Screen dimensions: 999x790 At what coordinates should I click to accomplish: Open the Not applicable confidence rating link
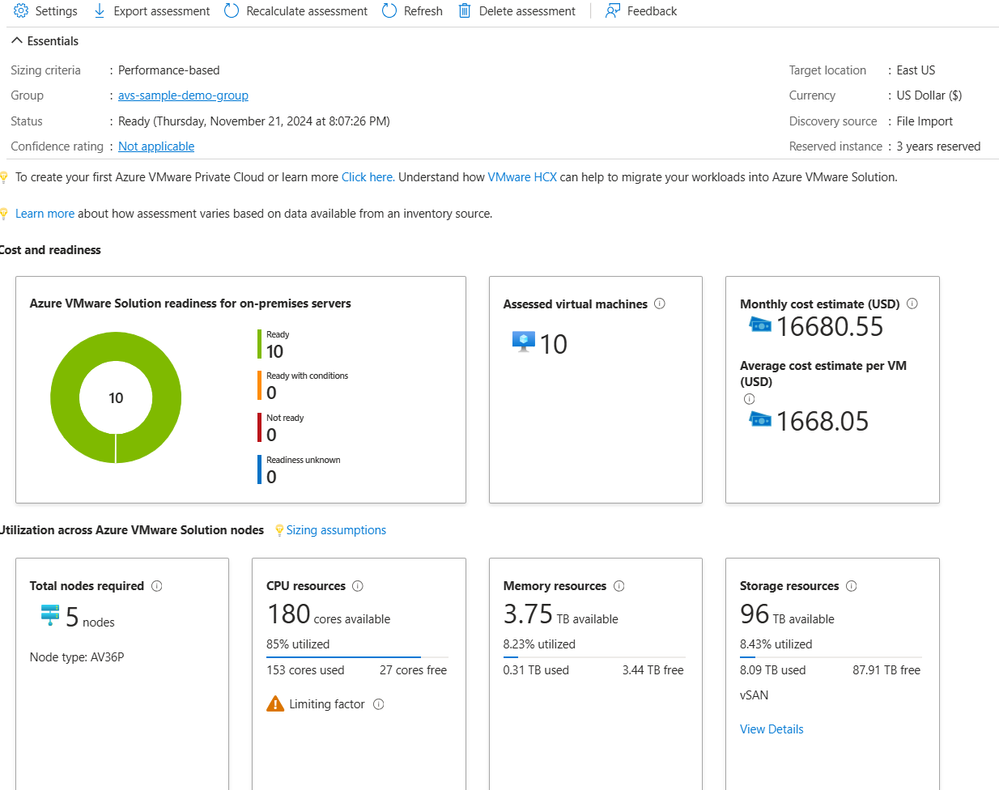156,147
